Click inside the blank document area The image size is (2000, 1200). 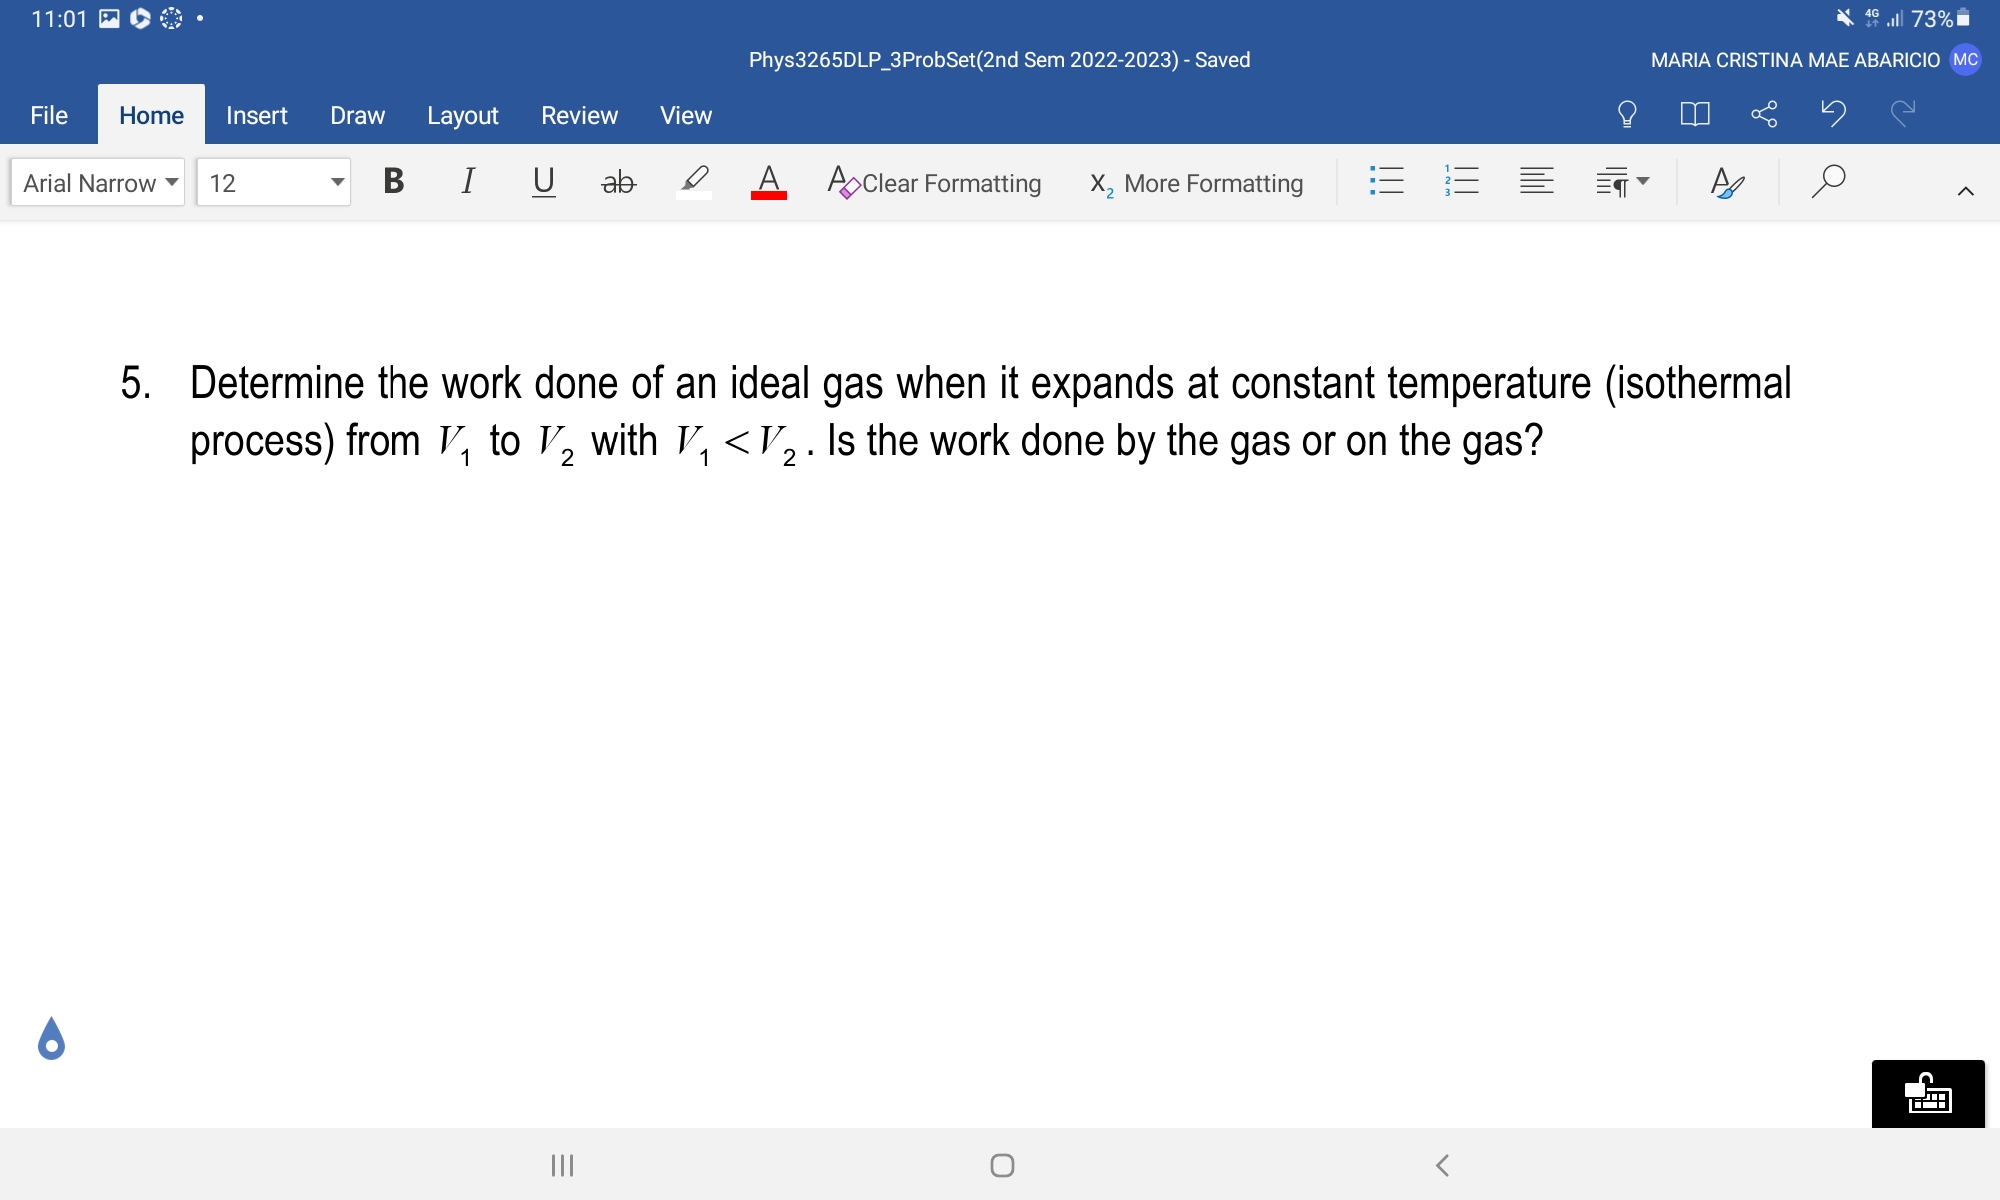pyautogui.click(x=1000, y=760)
